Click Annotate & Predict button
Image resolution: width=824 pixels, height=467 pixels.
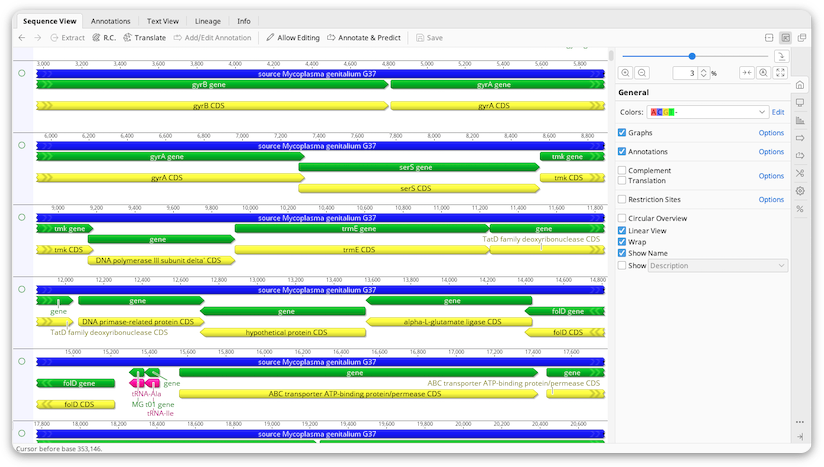(364, 38)
